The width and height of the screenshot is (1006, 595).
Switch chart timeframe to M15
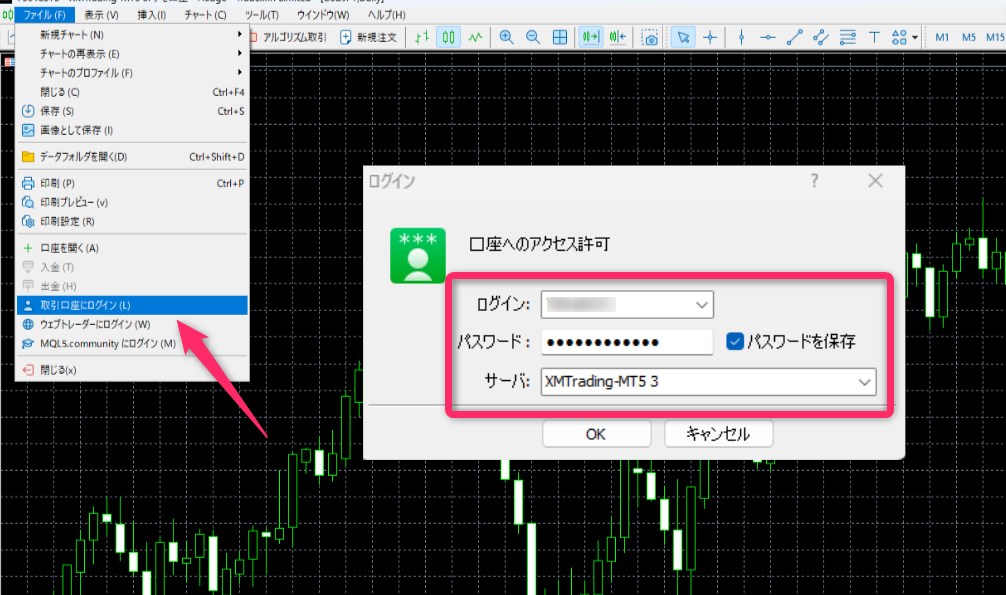pyautogui.click(x=998, y=36)
